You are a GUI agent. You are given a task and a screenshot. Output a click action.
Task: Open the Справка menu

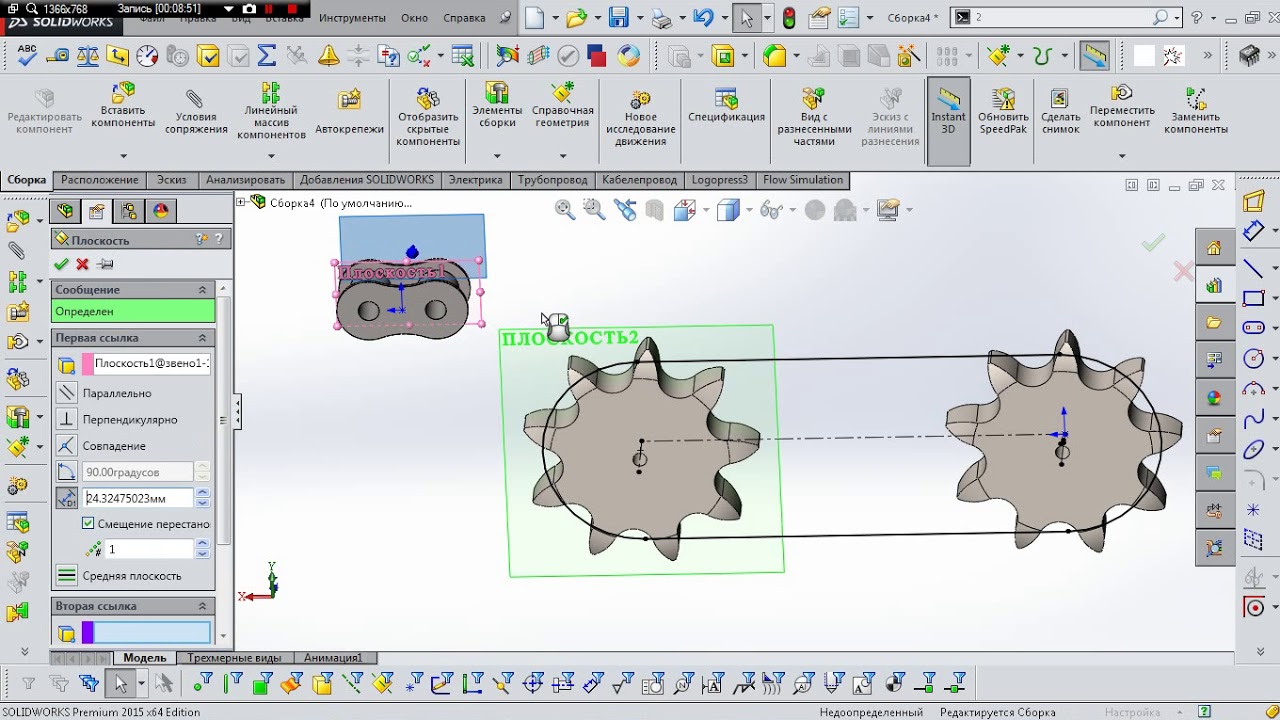click(x=464, y=18)
